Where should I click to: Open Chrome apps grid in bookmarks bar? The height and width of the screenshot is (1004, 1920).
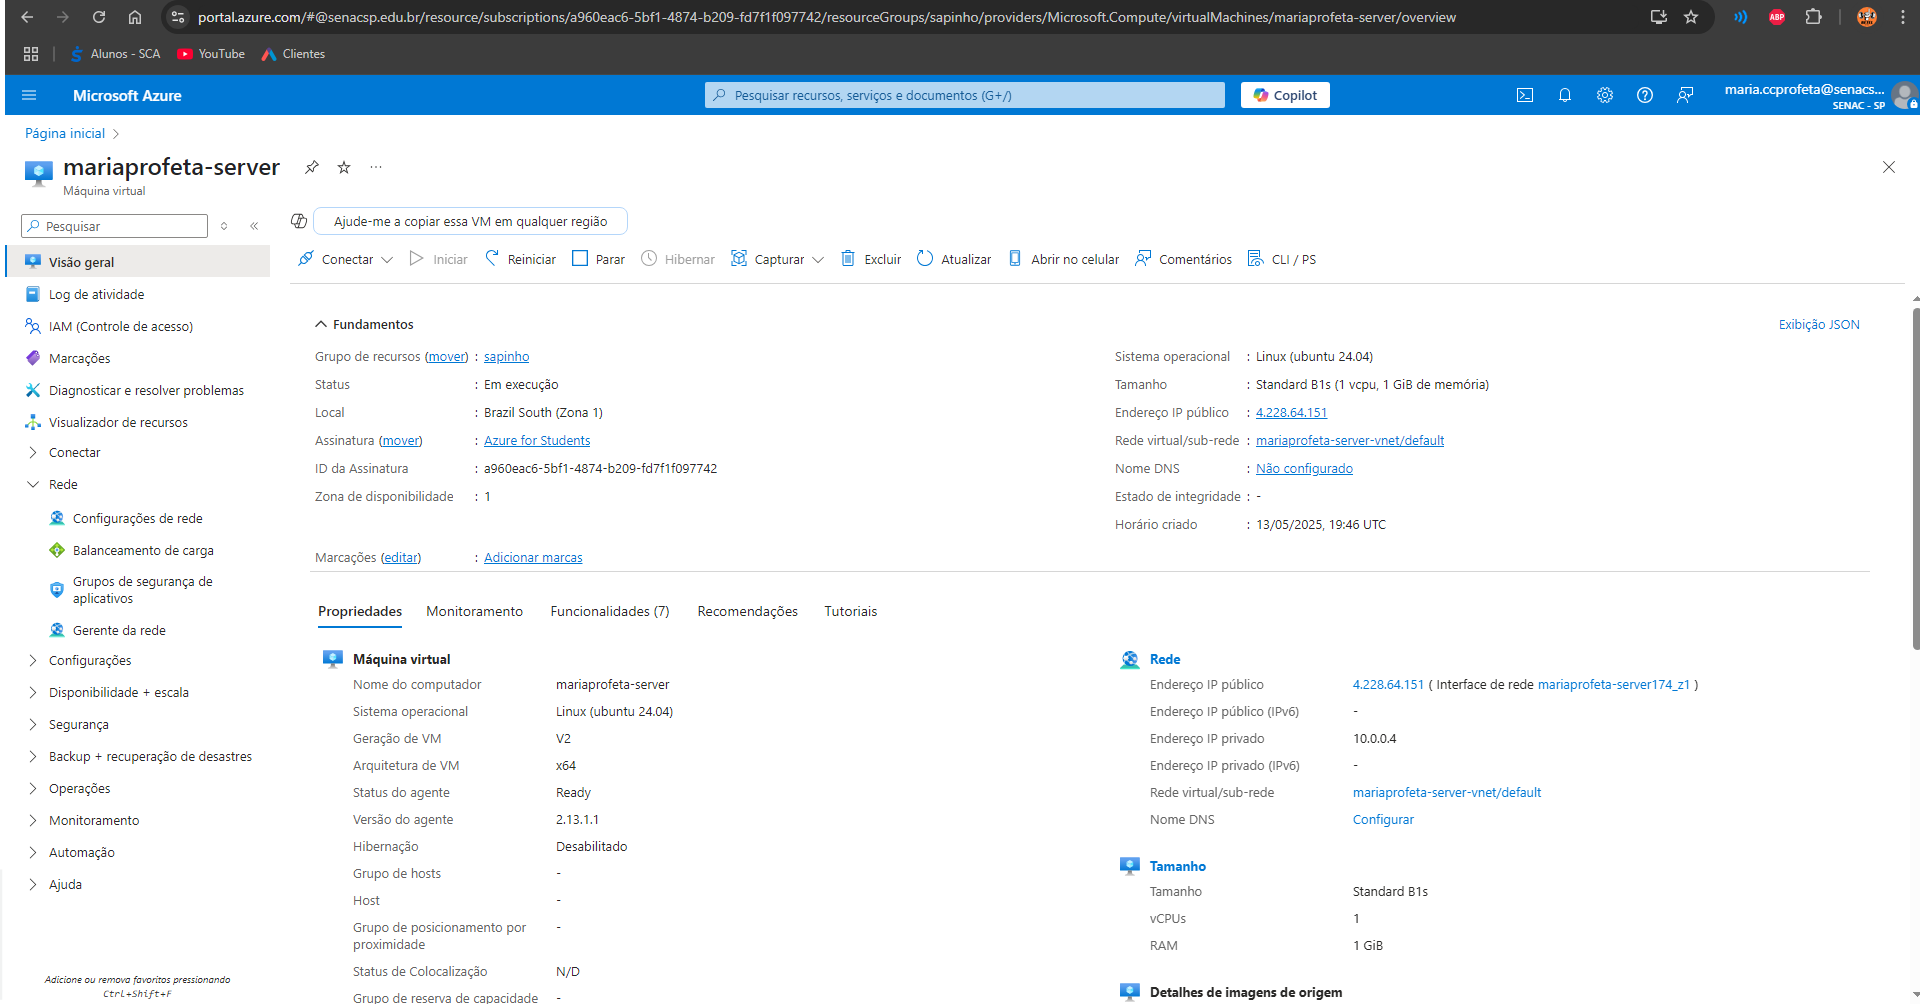31,54
